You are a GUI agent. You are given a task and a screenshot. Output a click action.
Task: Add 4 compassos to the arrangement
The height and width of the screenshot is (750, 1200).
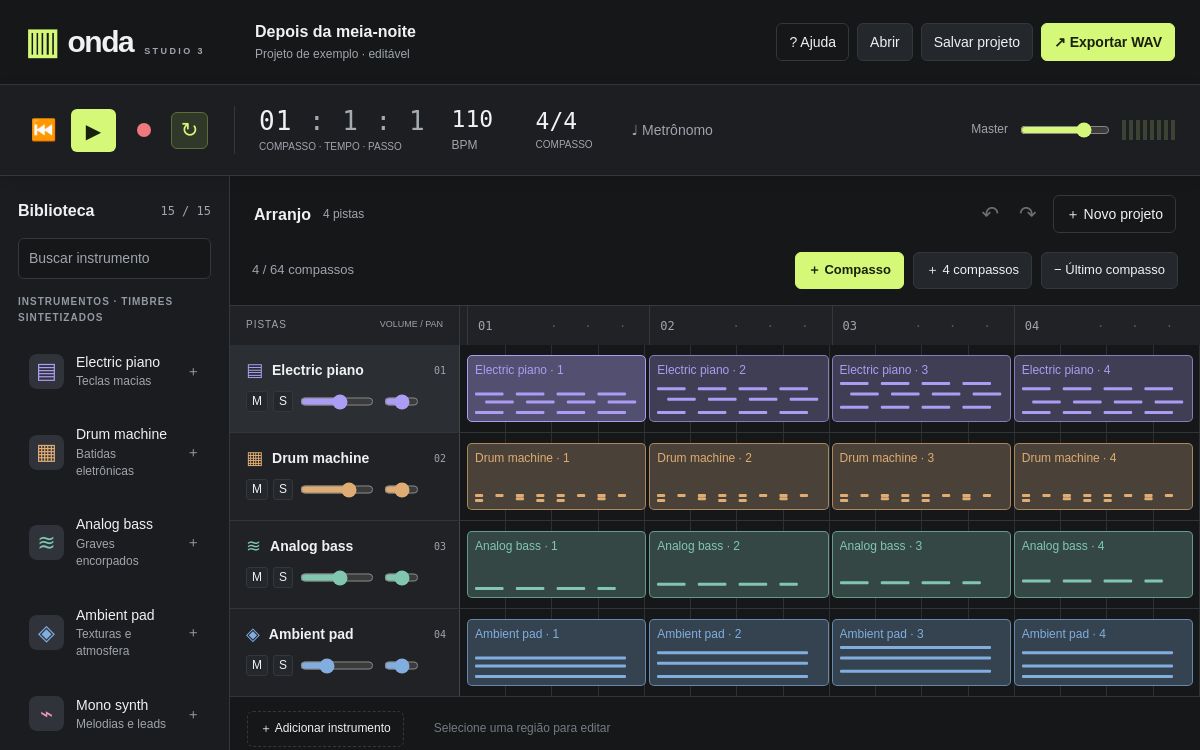972,270
